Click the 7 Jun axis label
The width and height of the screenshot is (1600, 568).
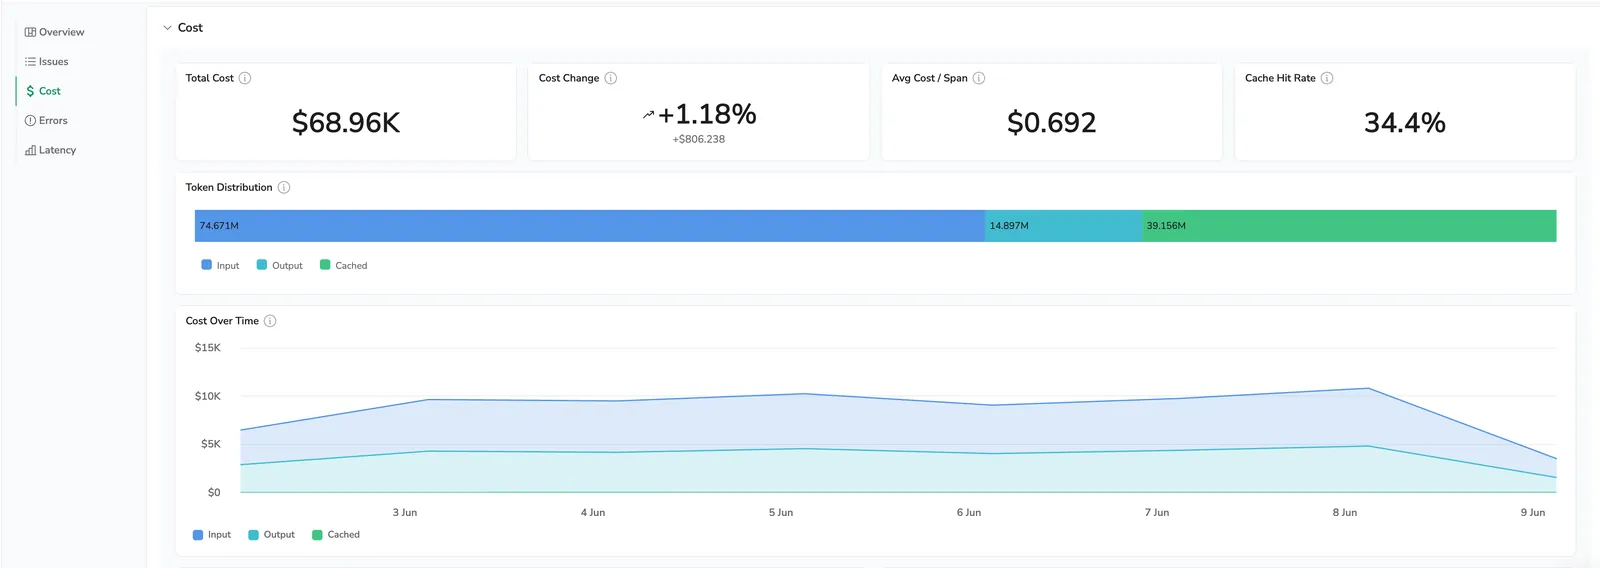tap(1157, 513)
